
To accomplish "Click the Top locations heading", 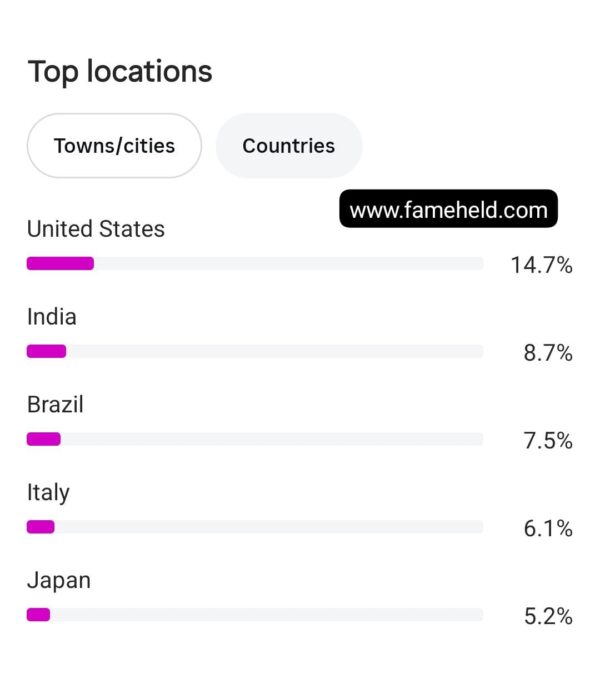I will tap(120, 72).
